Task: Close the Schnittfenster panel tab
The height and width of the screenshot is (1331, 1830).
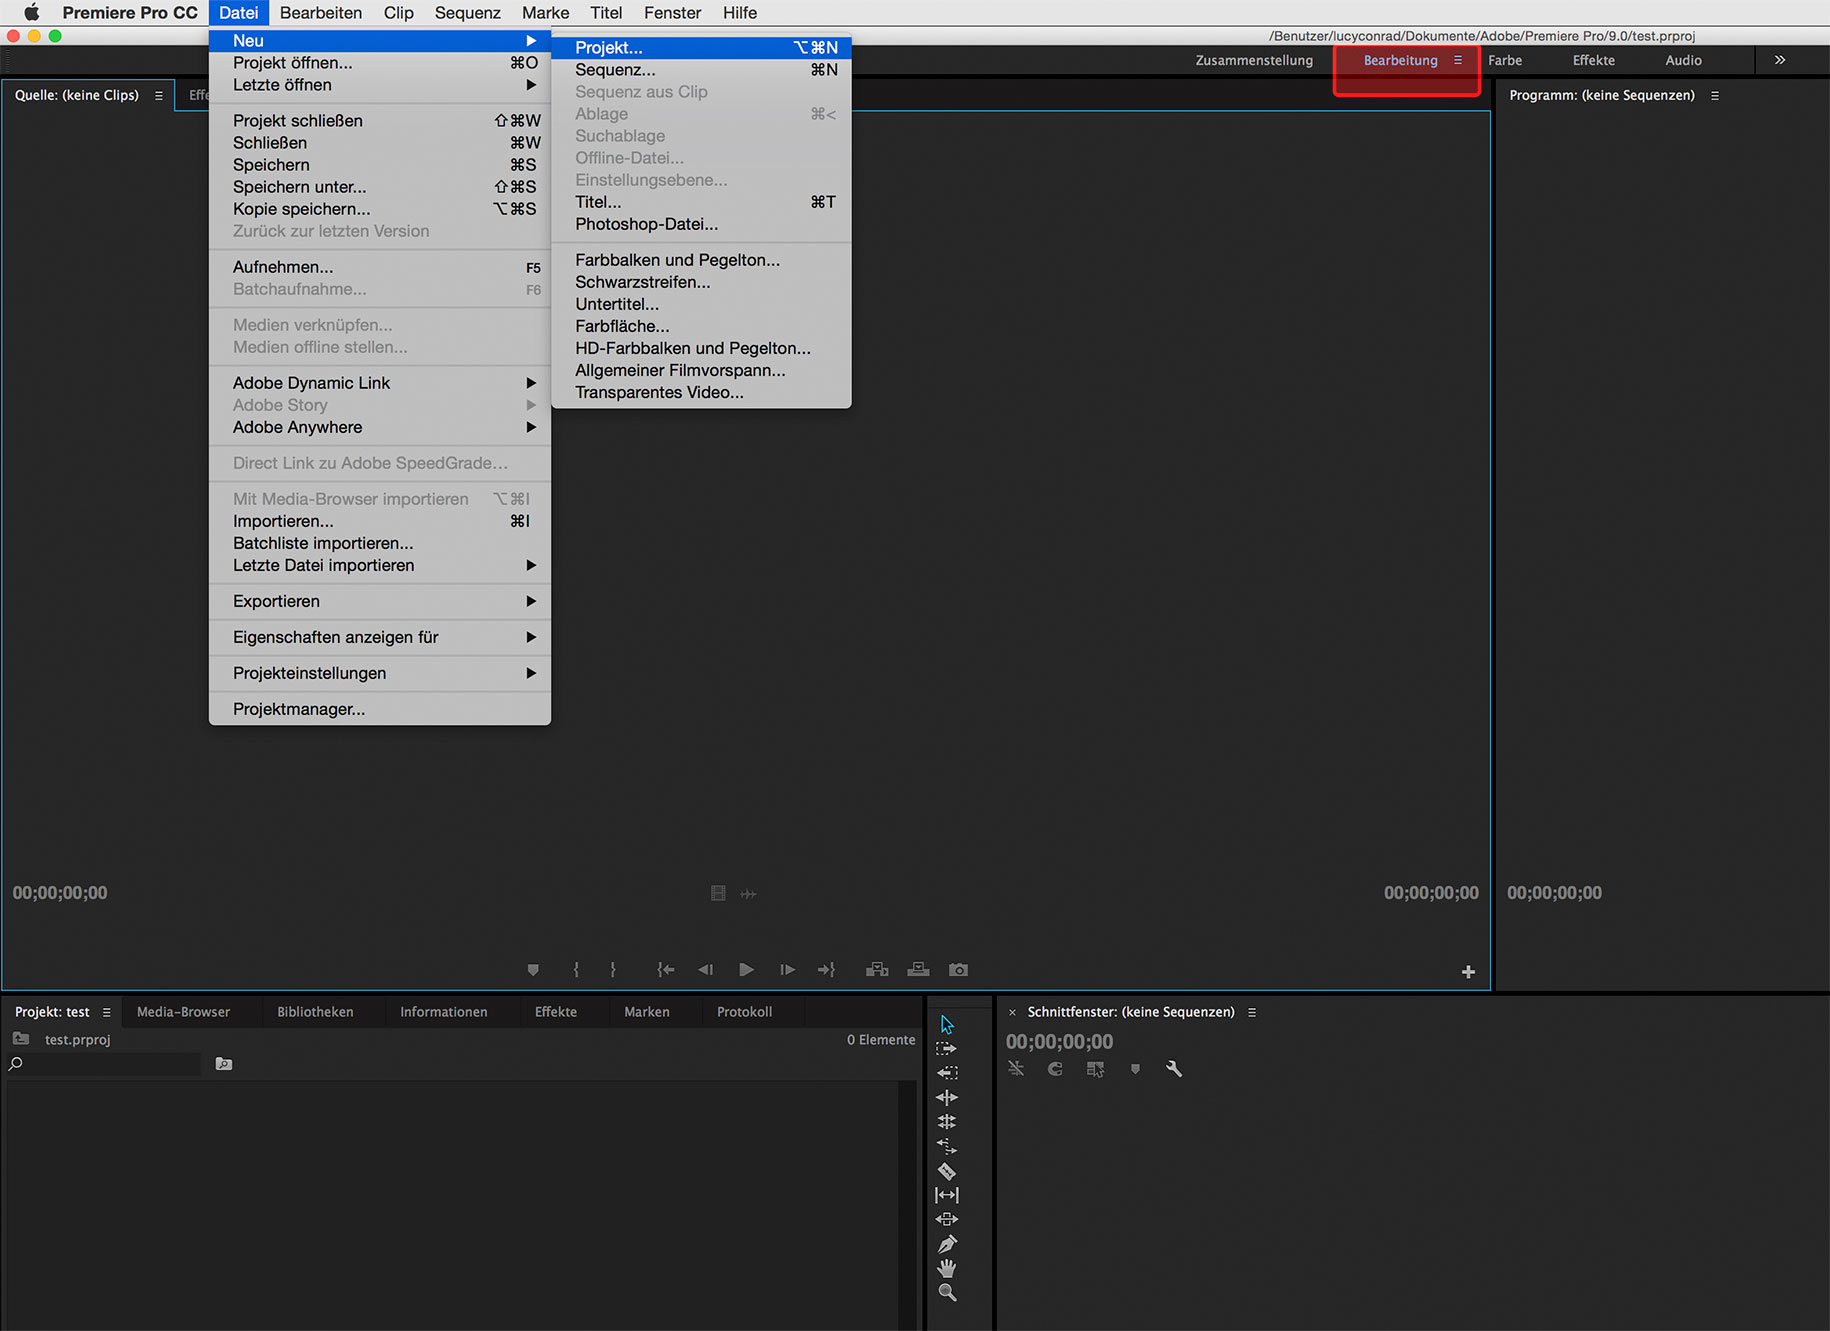Action: pyautogui.click(x=1012, y=1012)
